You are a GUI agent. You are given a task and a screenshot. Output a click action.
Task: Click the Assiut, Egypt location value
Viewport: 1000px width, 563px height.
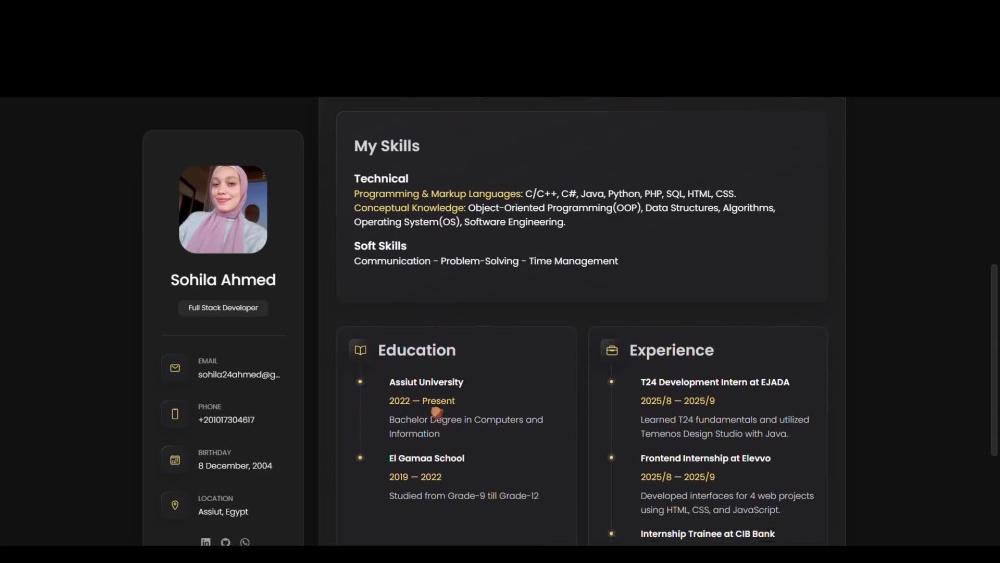tap(223, 511)
